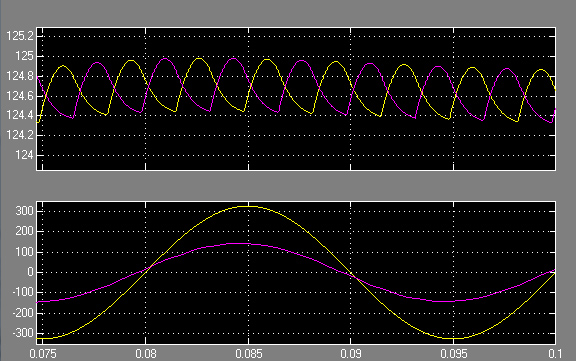Click the -100 lower axis tick label
This screenshot has height=361, width=576.
pos(23,293)
